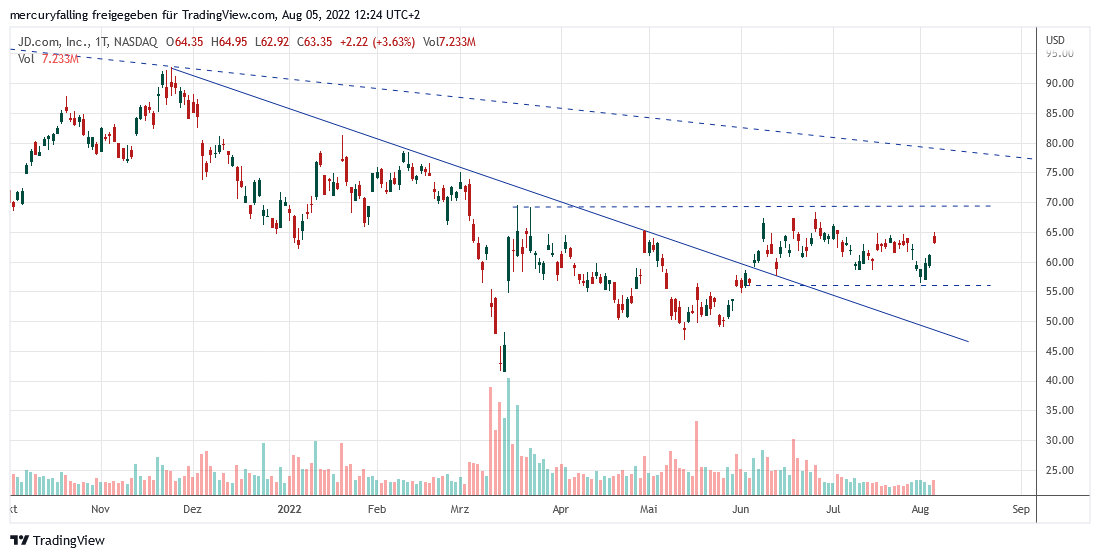Click the Nov label on the time axis
The image size is (1100, 558).
pos(101,508)
